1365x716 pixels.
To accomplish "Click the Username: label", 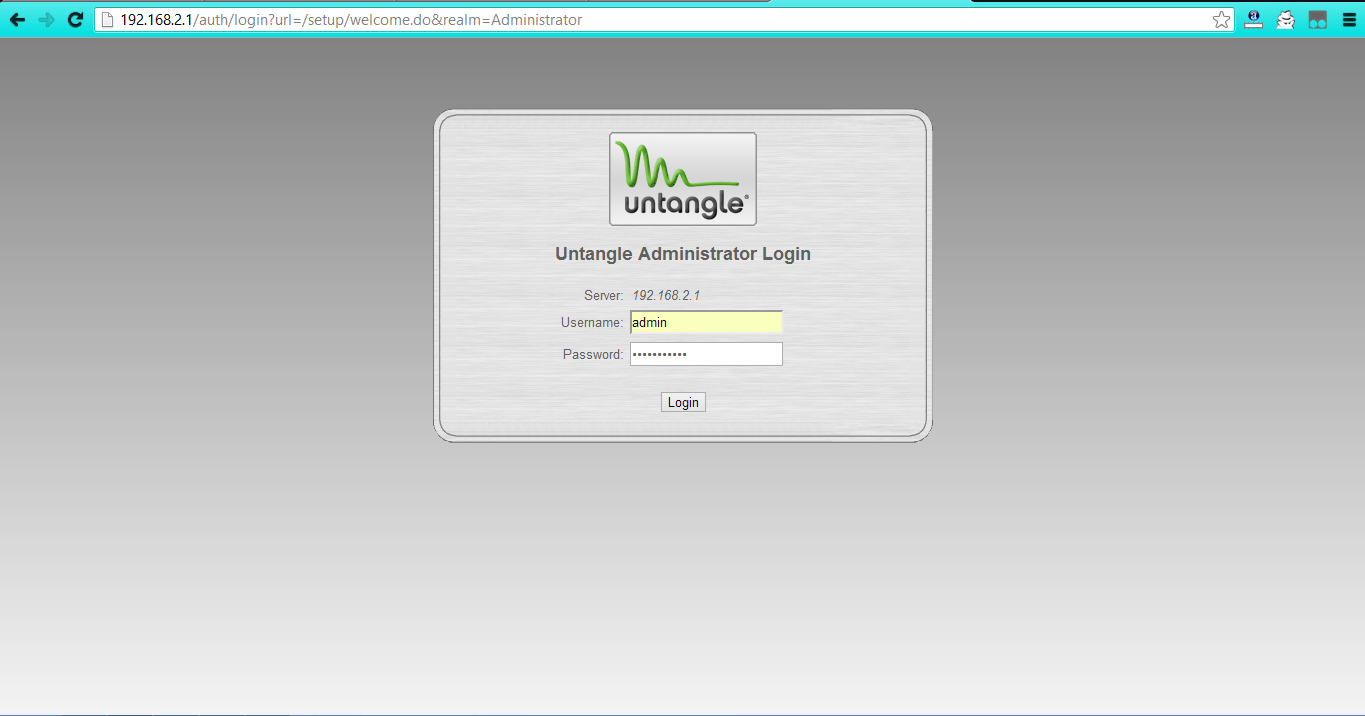I will coord(592,322).
